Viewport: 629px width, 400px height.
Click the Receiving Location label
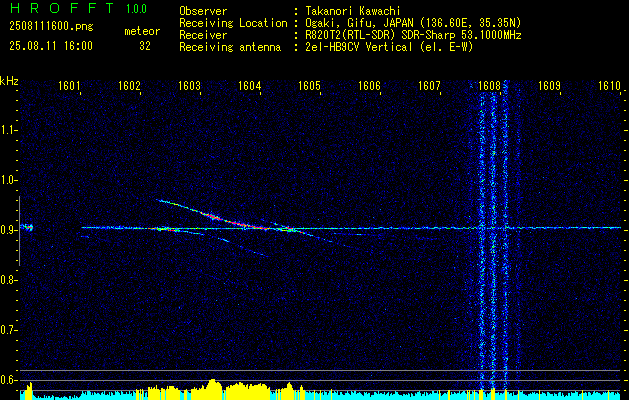tap(233, 23)
